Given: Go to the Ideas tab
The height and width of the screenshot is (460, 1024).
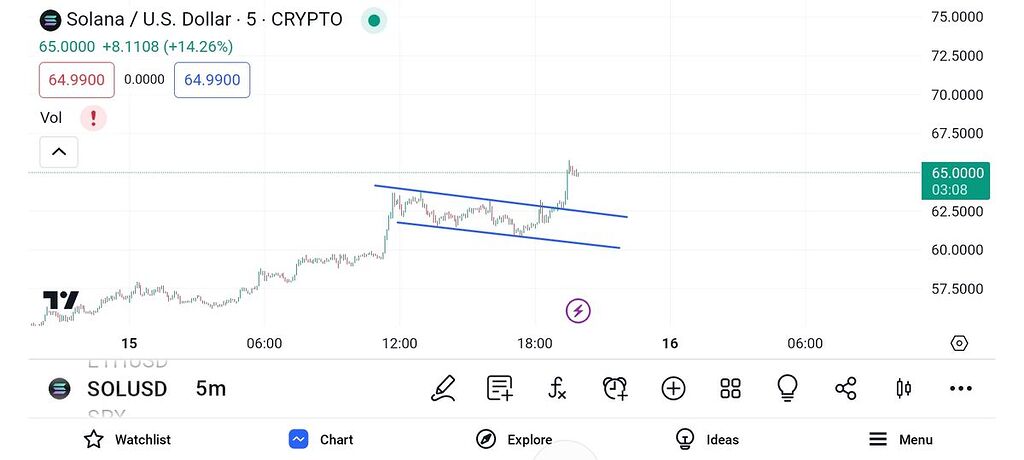Looking at the screenshot, I should 707,439.
